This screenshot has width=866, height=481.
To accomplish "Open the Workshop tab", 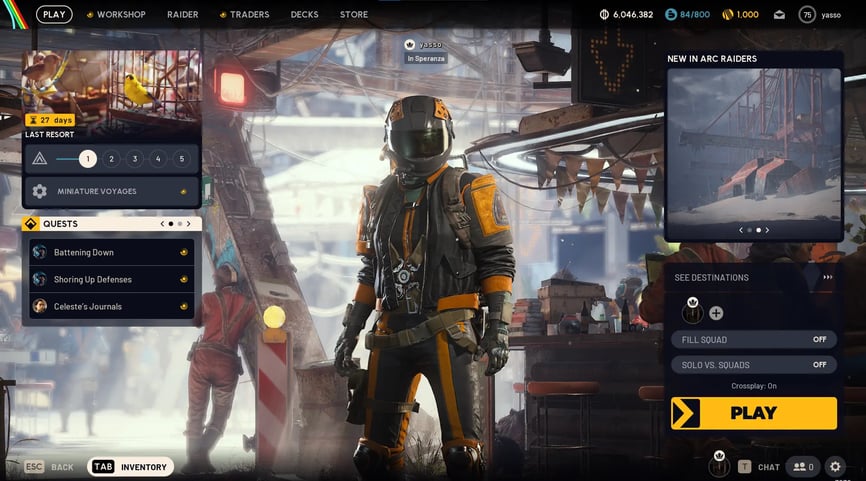I will coord(116,15).
